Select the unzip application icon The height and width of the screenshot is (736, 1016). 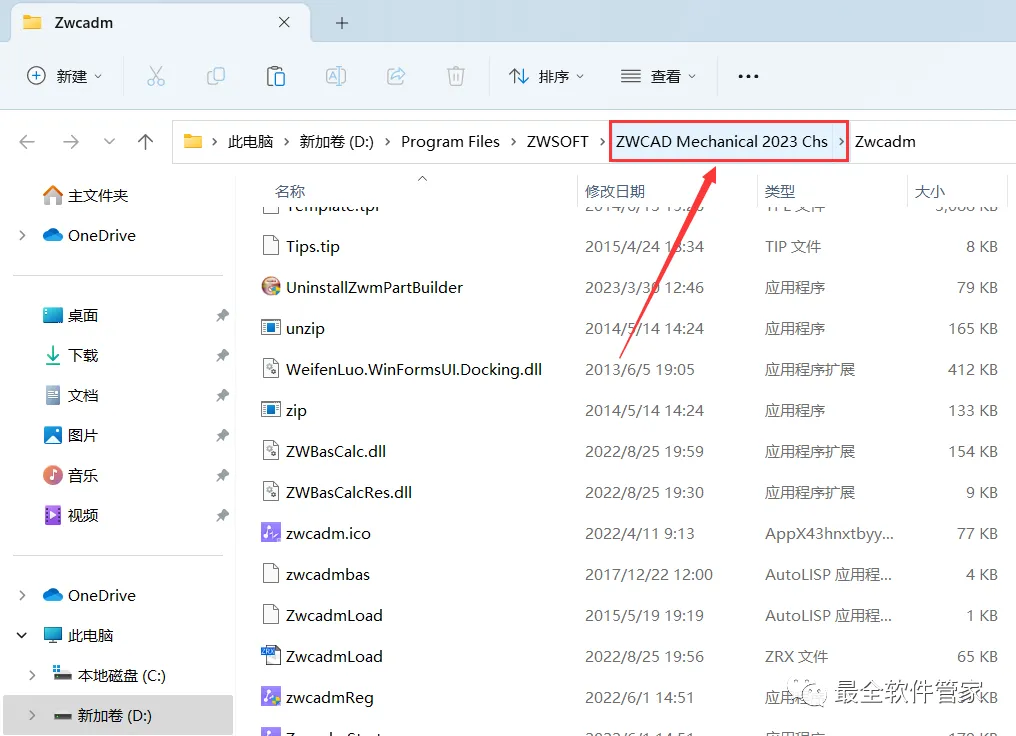coord(271,328)
